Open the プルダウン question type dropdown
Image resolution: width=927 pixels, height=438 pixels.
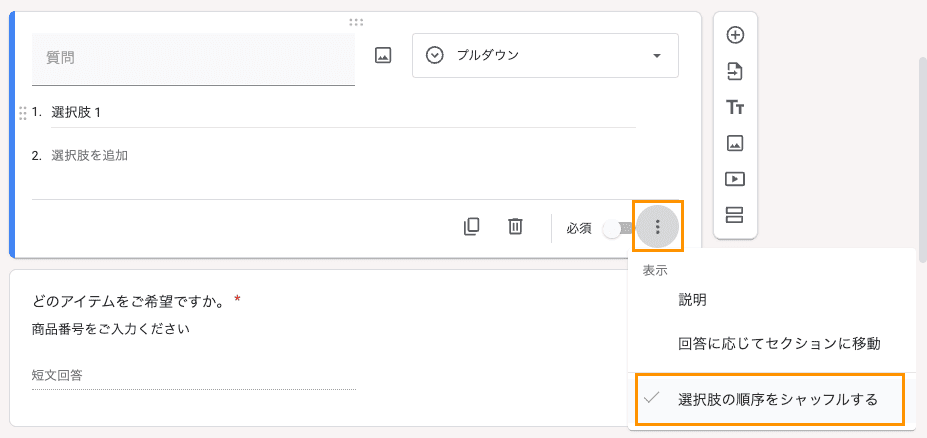point(545,56)
